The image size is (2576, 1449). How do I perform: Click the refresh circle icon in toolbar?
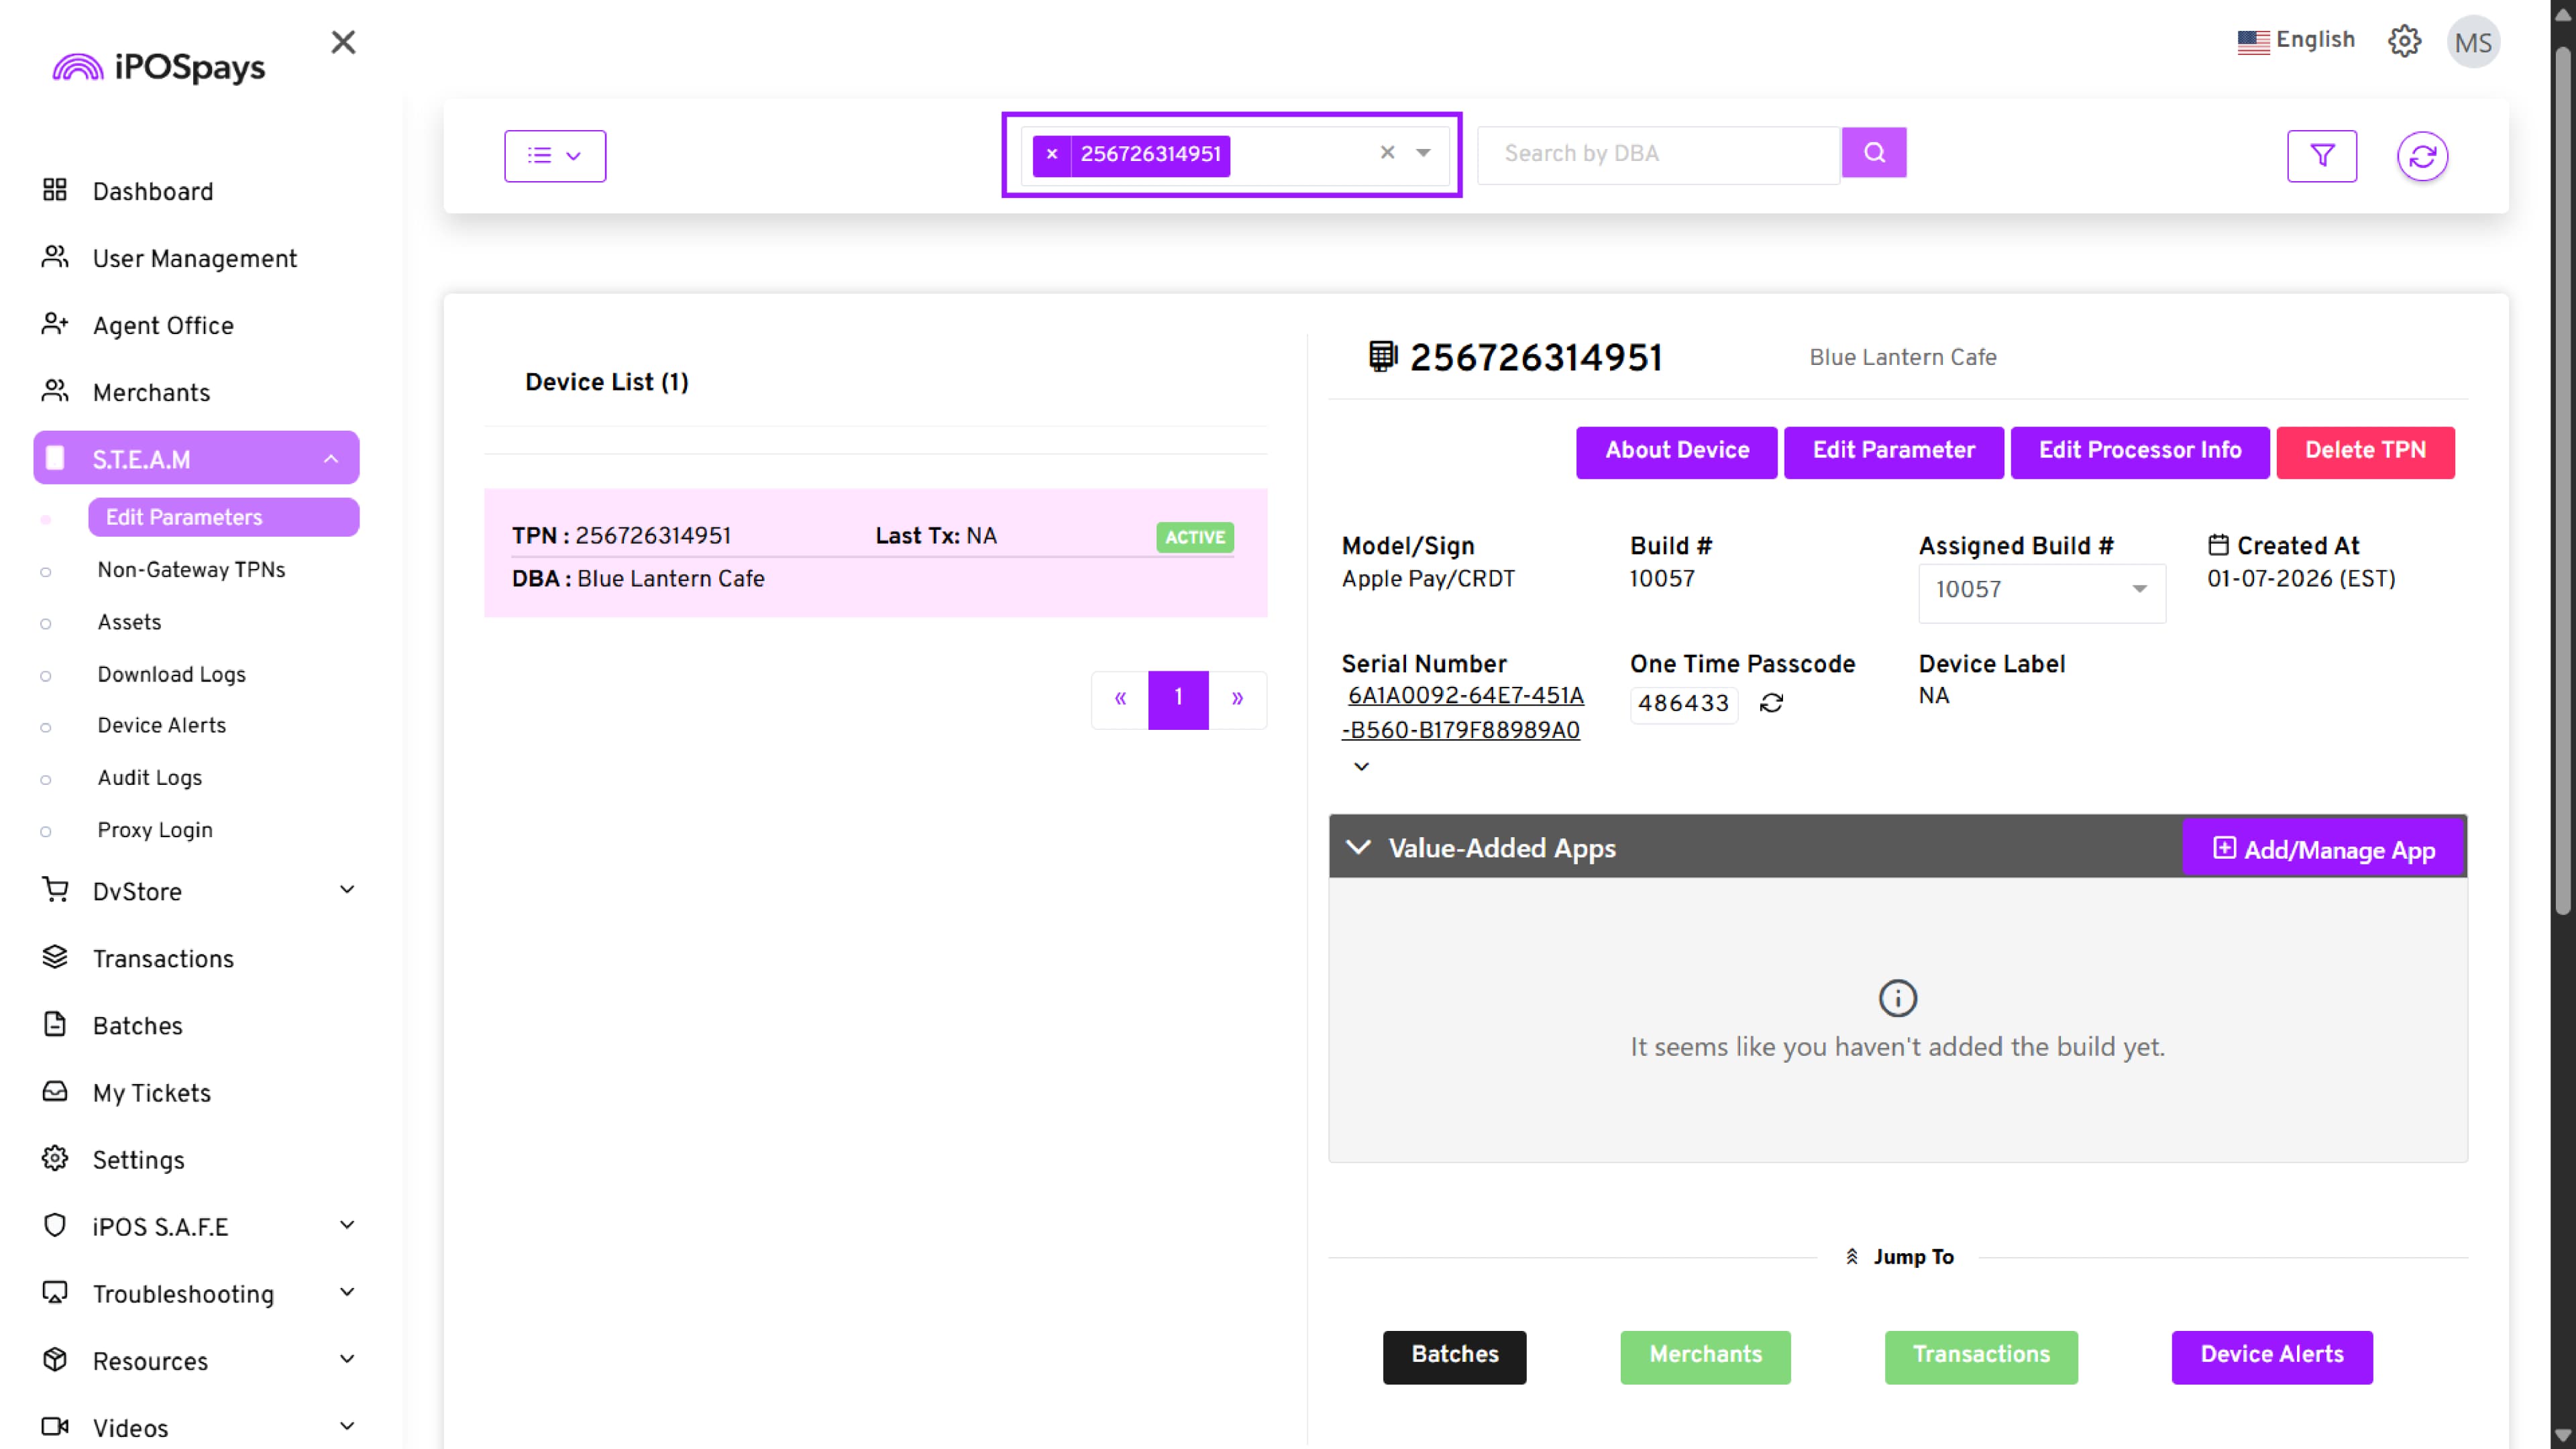(2421, 155)
